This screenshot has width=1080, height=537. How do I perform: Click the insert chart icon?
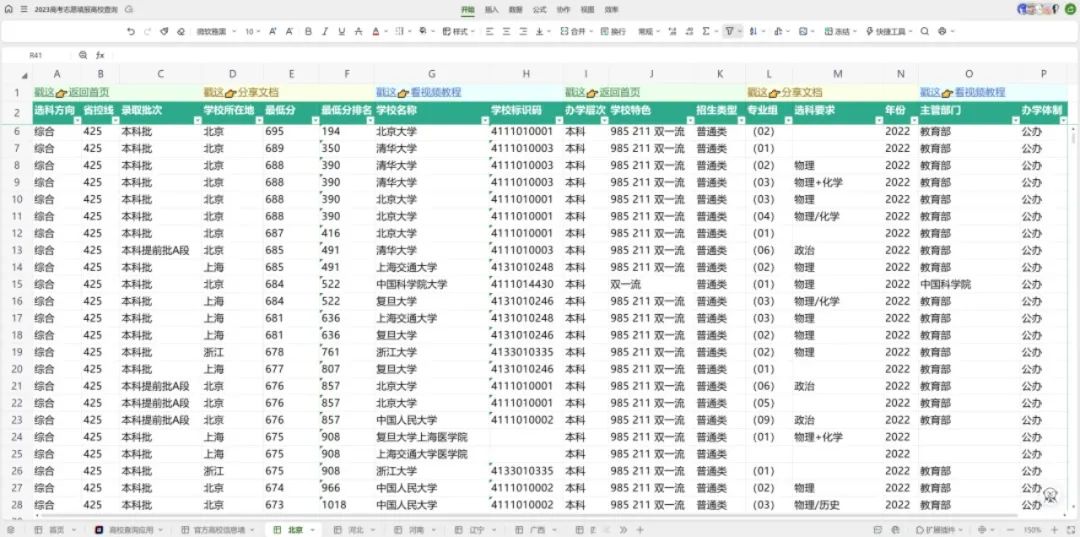(x=778, y=32)
